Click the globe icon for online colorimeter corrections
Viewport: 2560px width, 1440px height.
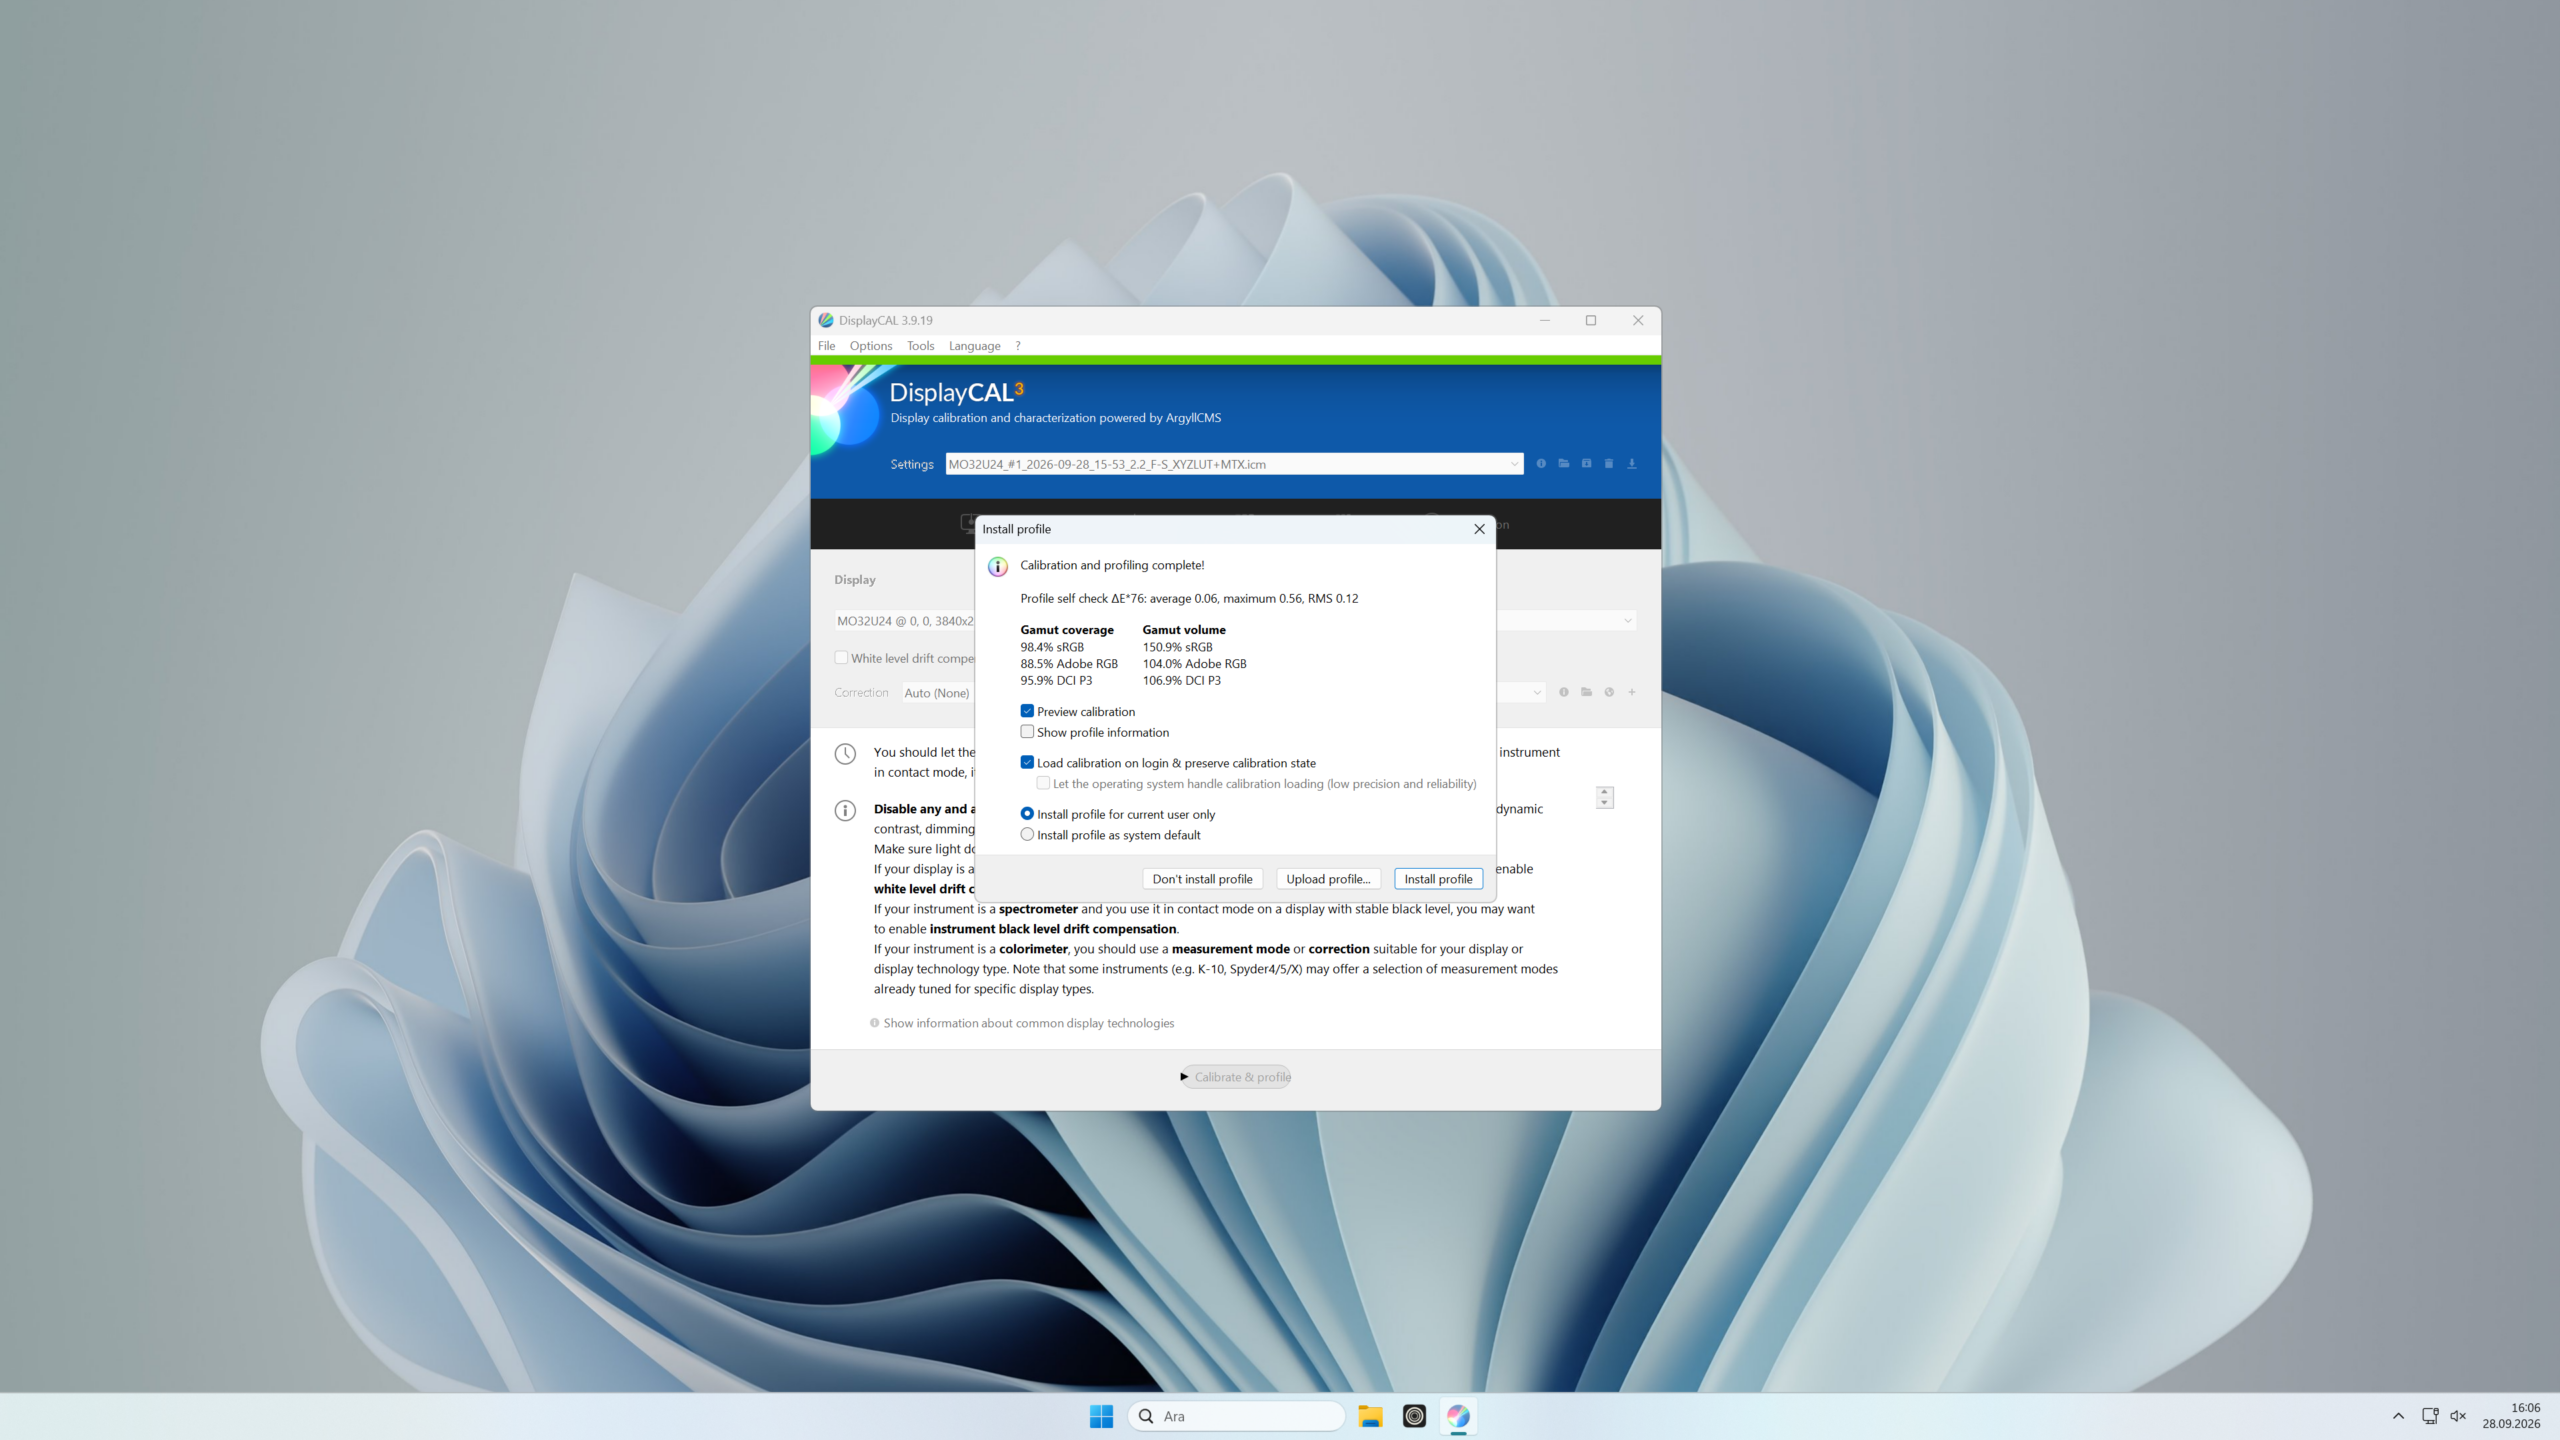(1609, 692)
